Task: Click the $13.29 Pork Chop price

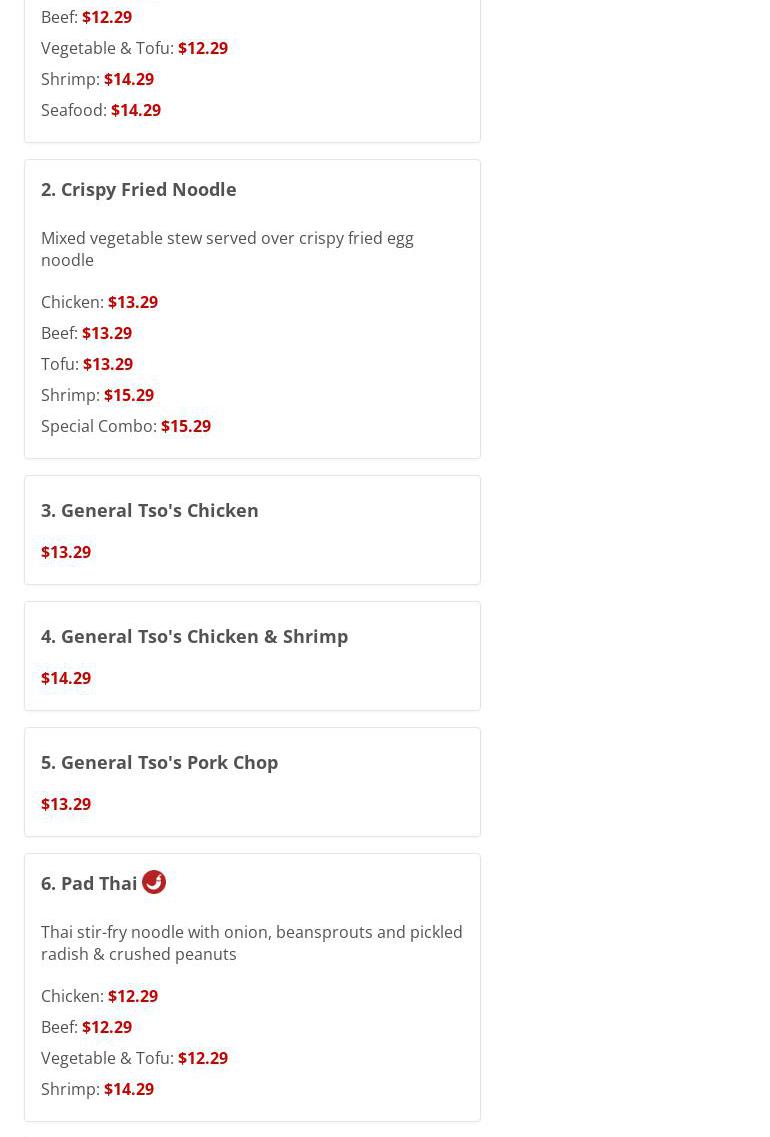Action: coord(66,804)
